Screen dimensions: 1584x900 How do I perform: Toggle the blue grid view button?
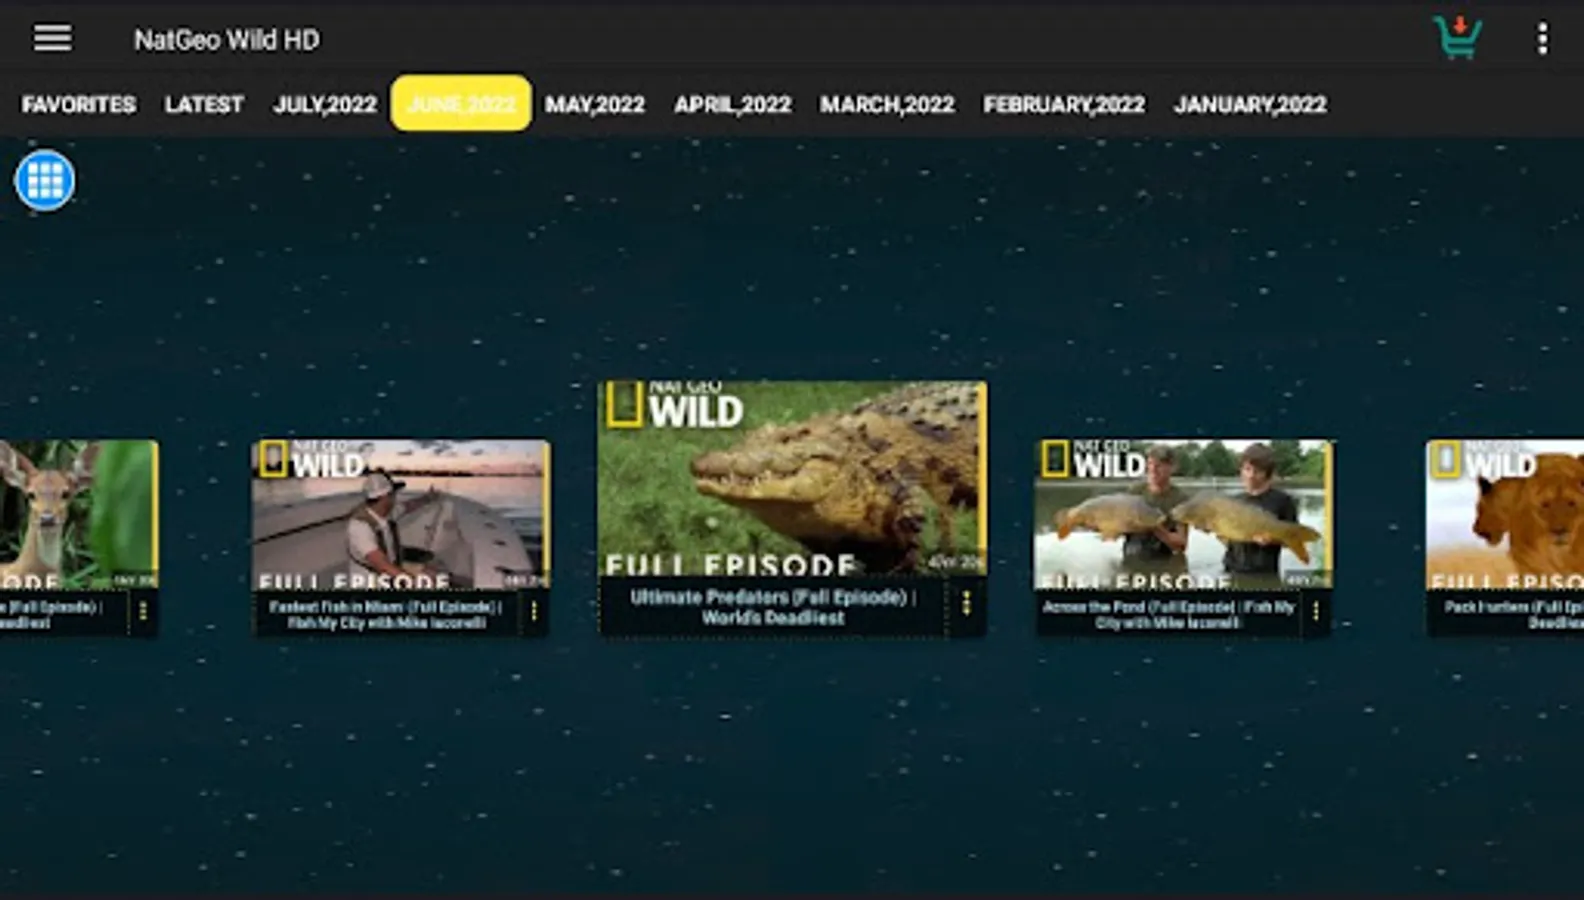click(45, 180)
